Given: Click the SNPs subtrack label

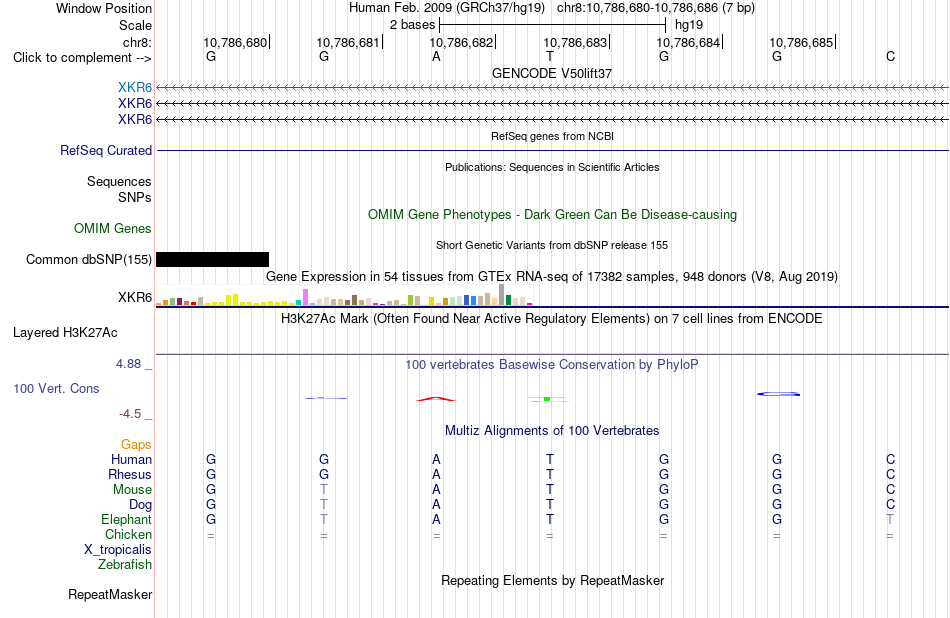Looking at the screenshot, I should point(135,198).
